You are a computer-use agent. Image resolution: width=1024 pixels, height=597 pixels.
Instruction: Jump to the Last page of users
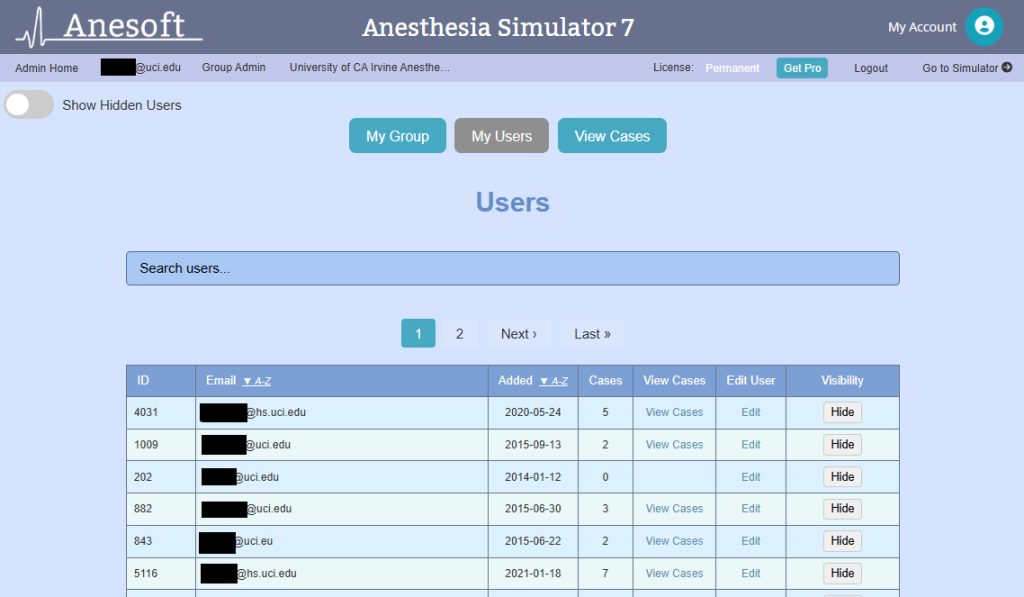[x=592, y=333]
